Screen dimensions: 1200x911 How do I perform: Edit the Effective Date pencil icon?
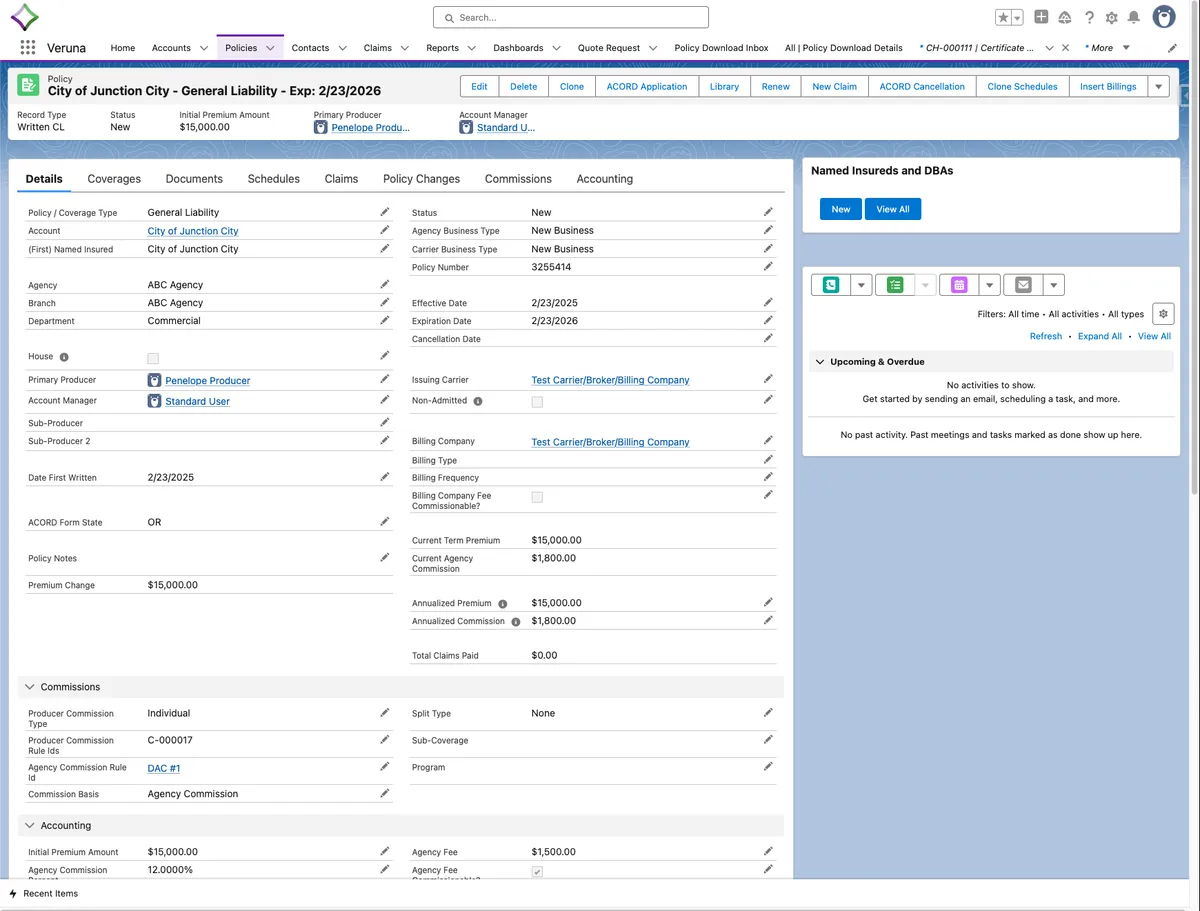click(768, 302)
